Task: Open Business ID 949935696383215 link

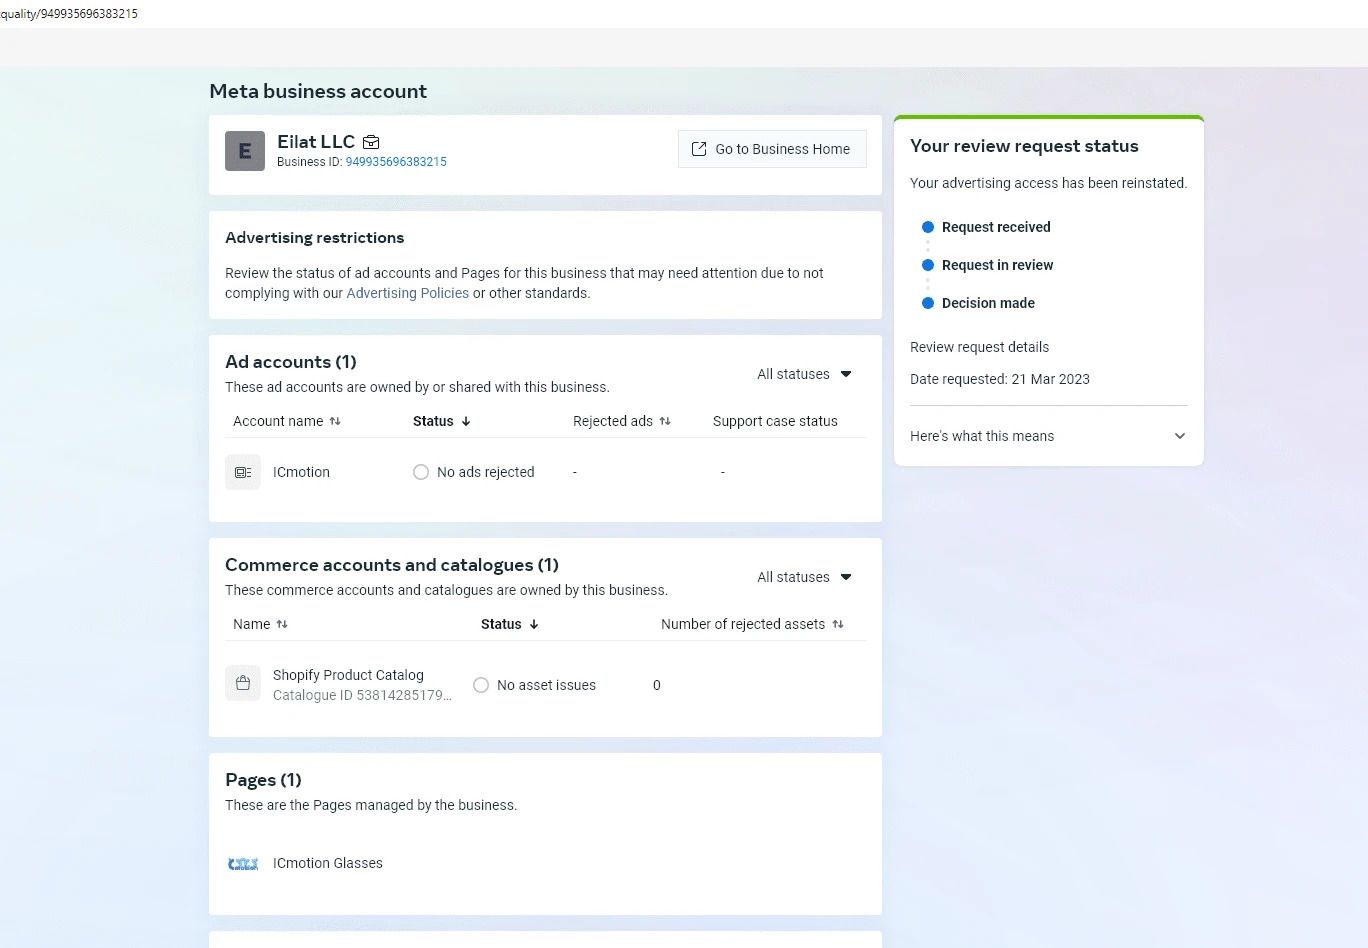Action: pos(396,162)
